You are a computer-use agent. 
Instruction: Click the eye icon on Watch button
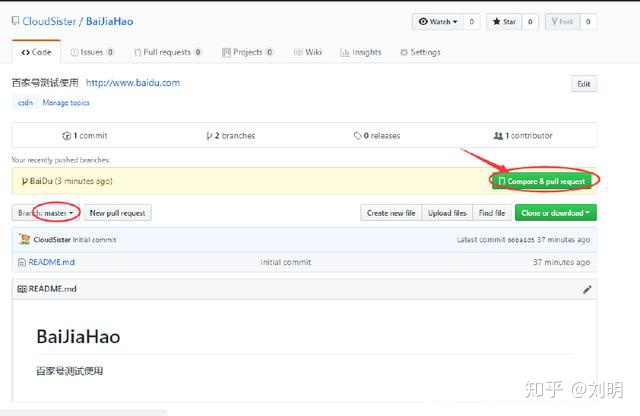tap(423, 21)
